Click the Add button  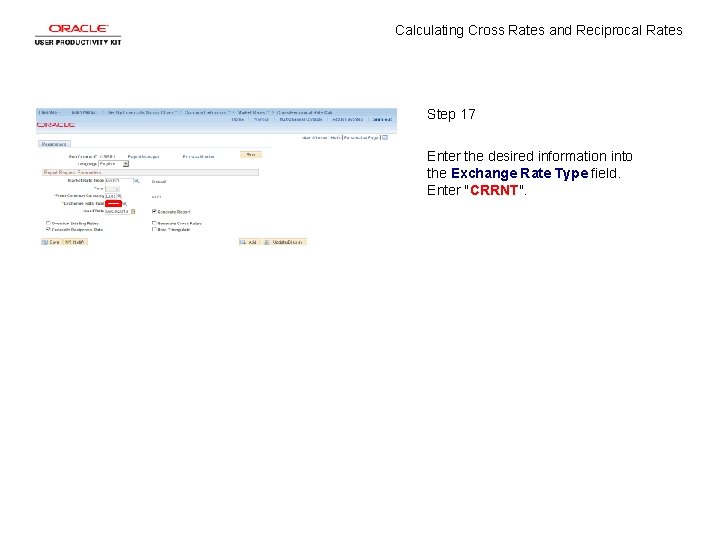click(x=249, y=242)
